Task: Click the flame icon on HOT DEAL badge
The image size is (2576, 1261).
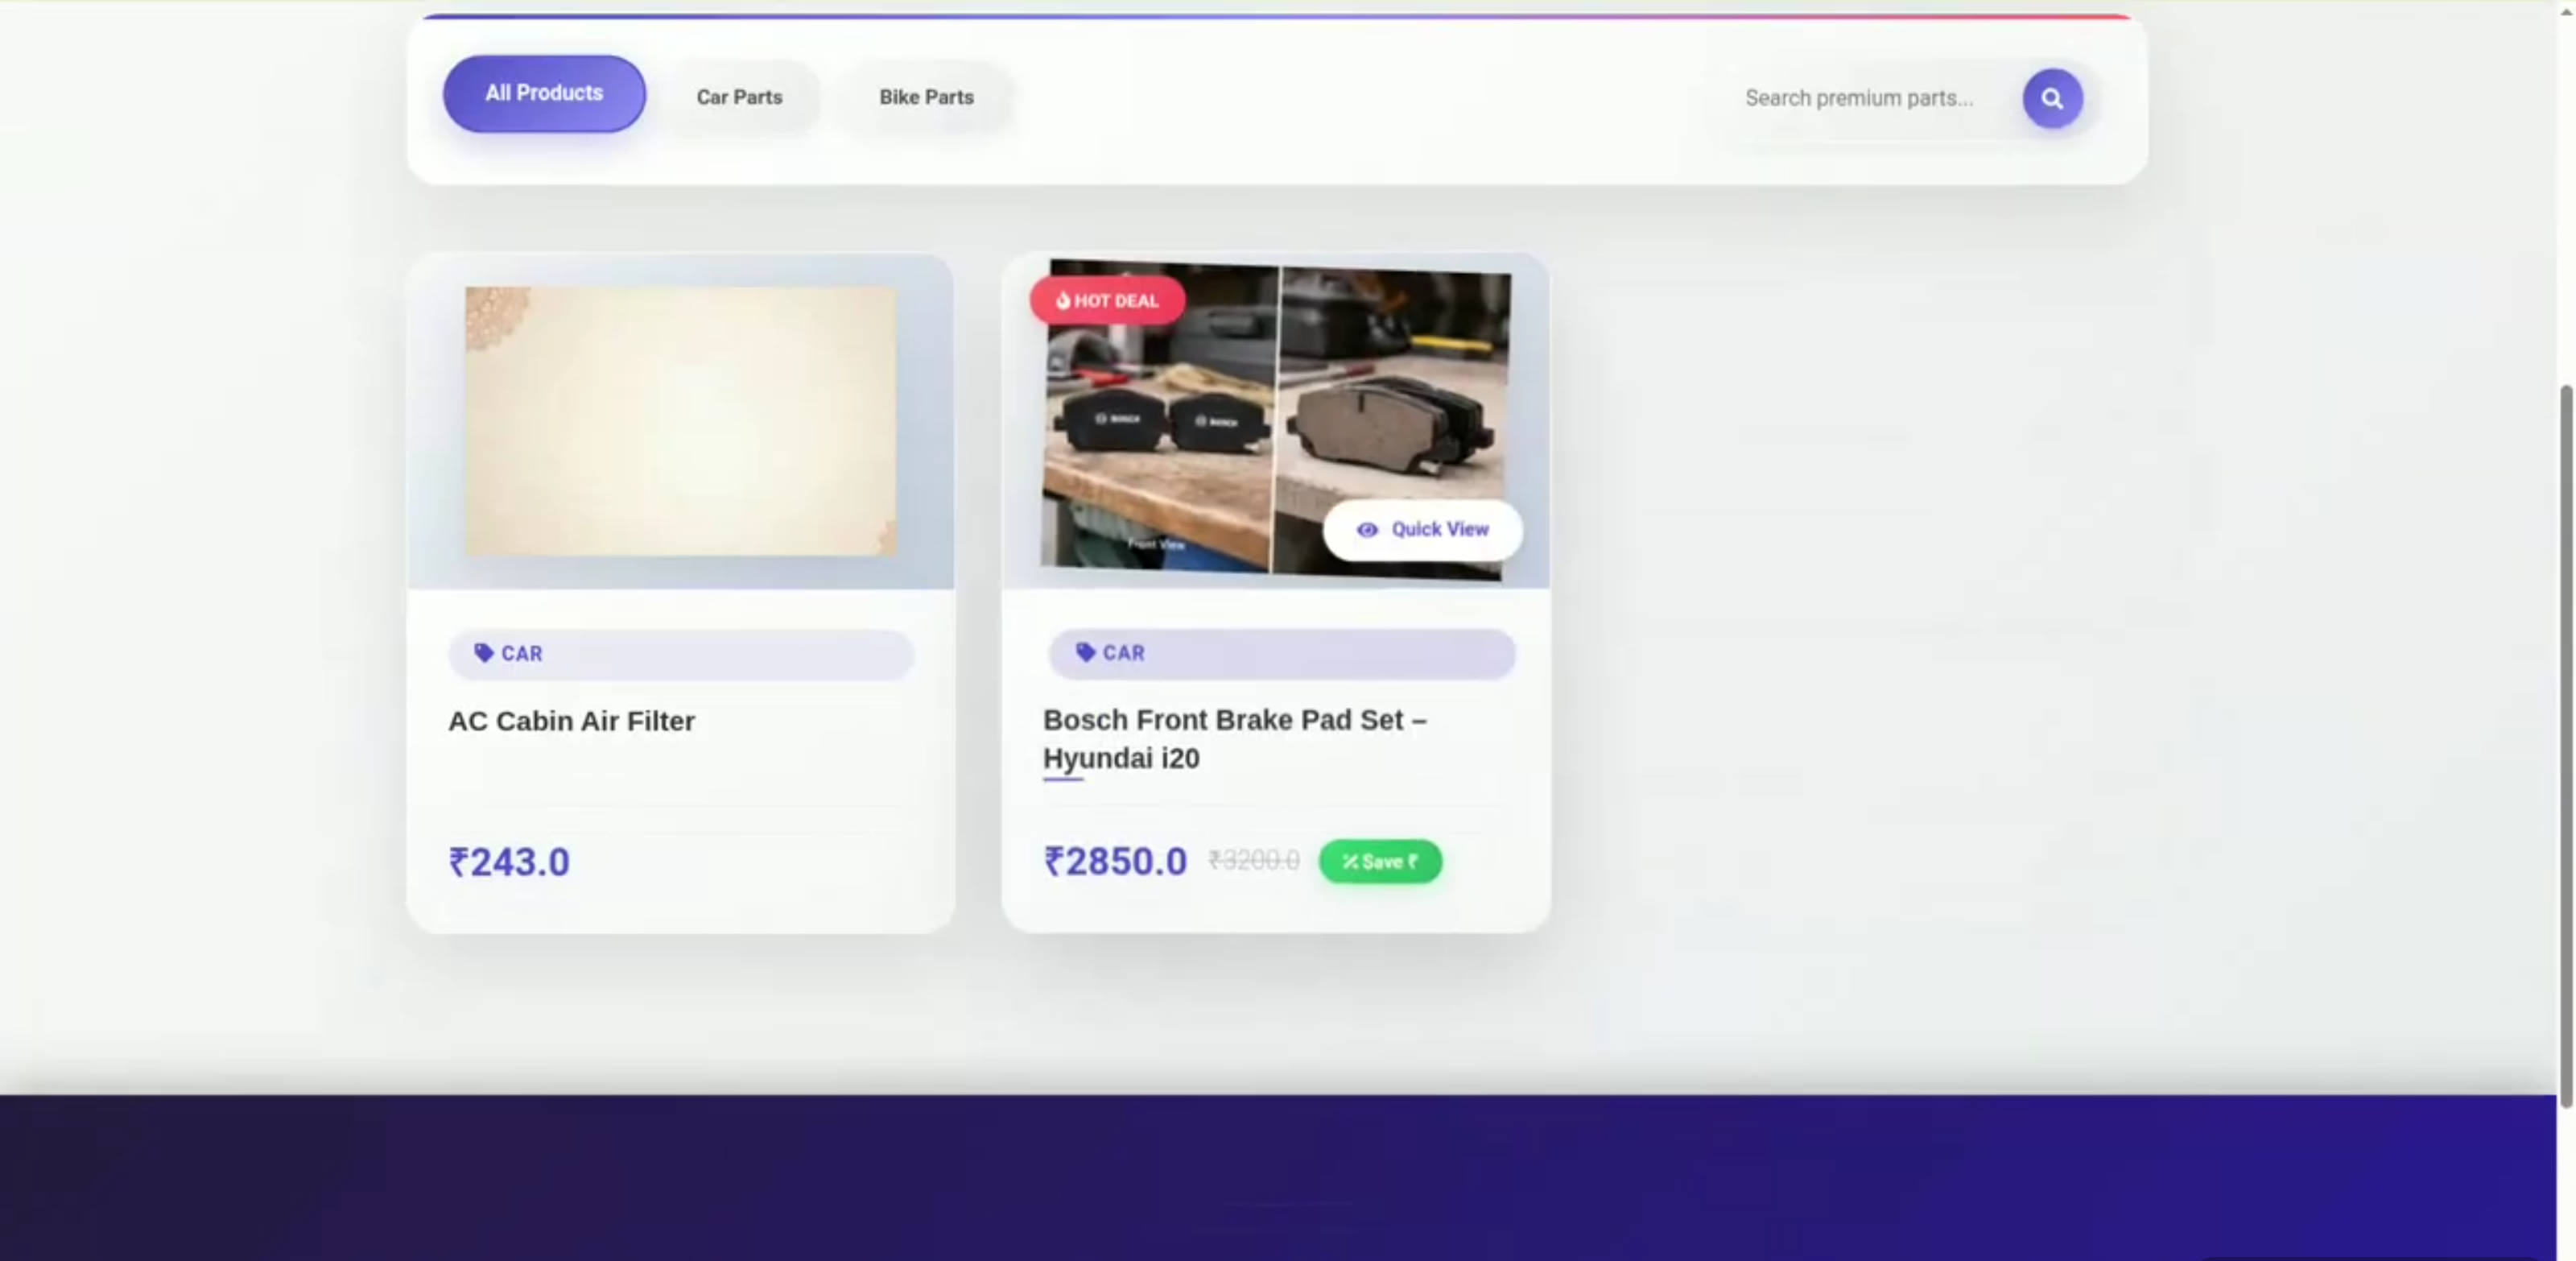Action: pos(1062,300)
